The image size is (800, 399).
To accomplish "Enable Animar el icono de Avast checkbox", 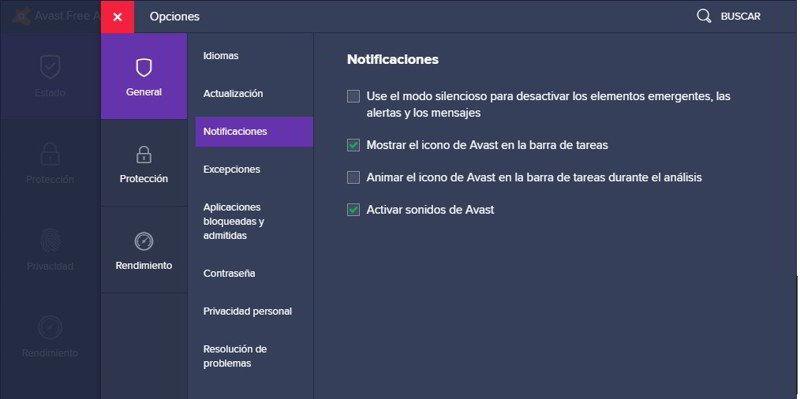I will 353,178.
